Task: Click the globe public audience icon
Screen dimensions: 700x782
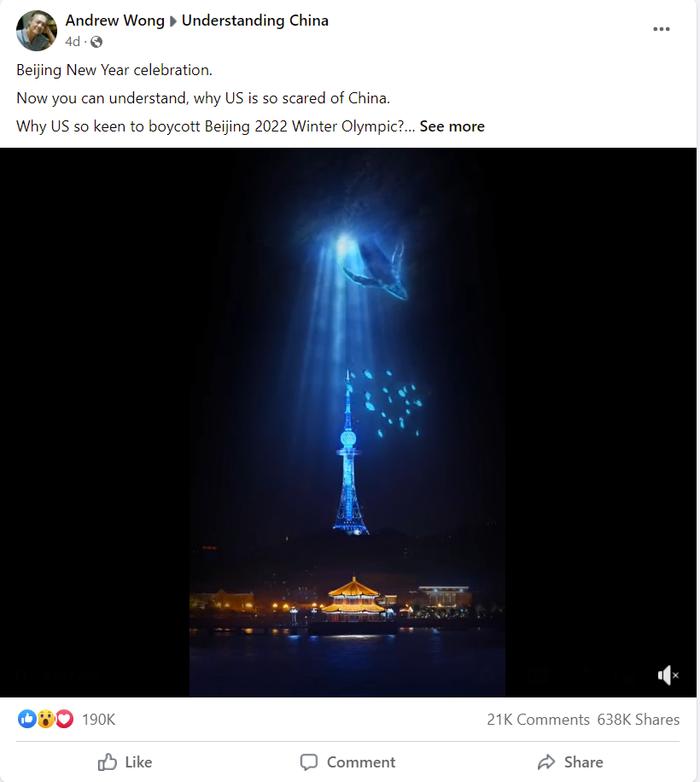Action: (96, 42)
